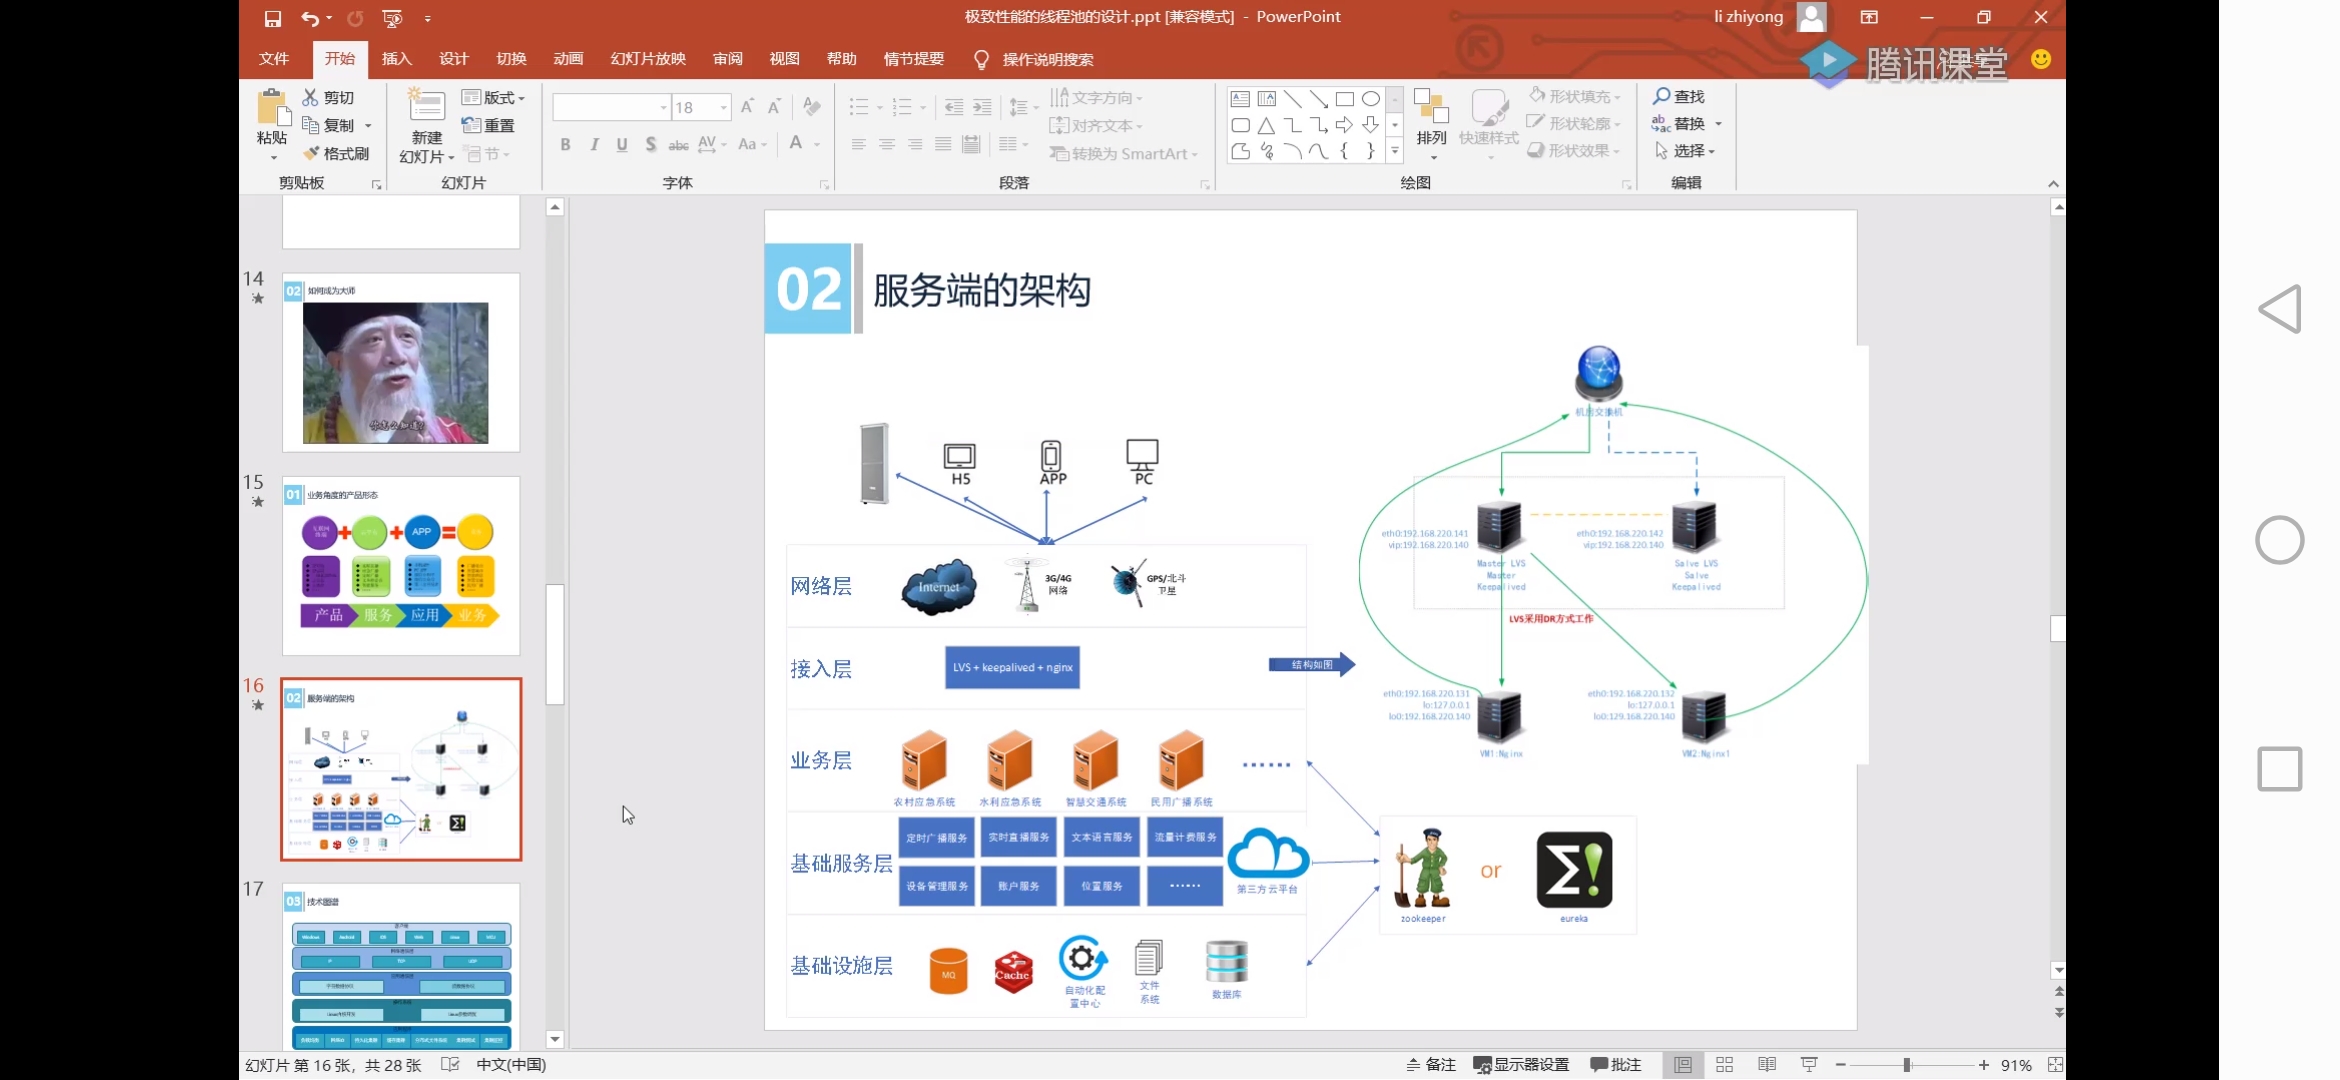Open the shapes gallery more arrow
Screen dimensions: 2340x1080
click(x=1394, y=151)
